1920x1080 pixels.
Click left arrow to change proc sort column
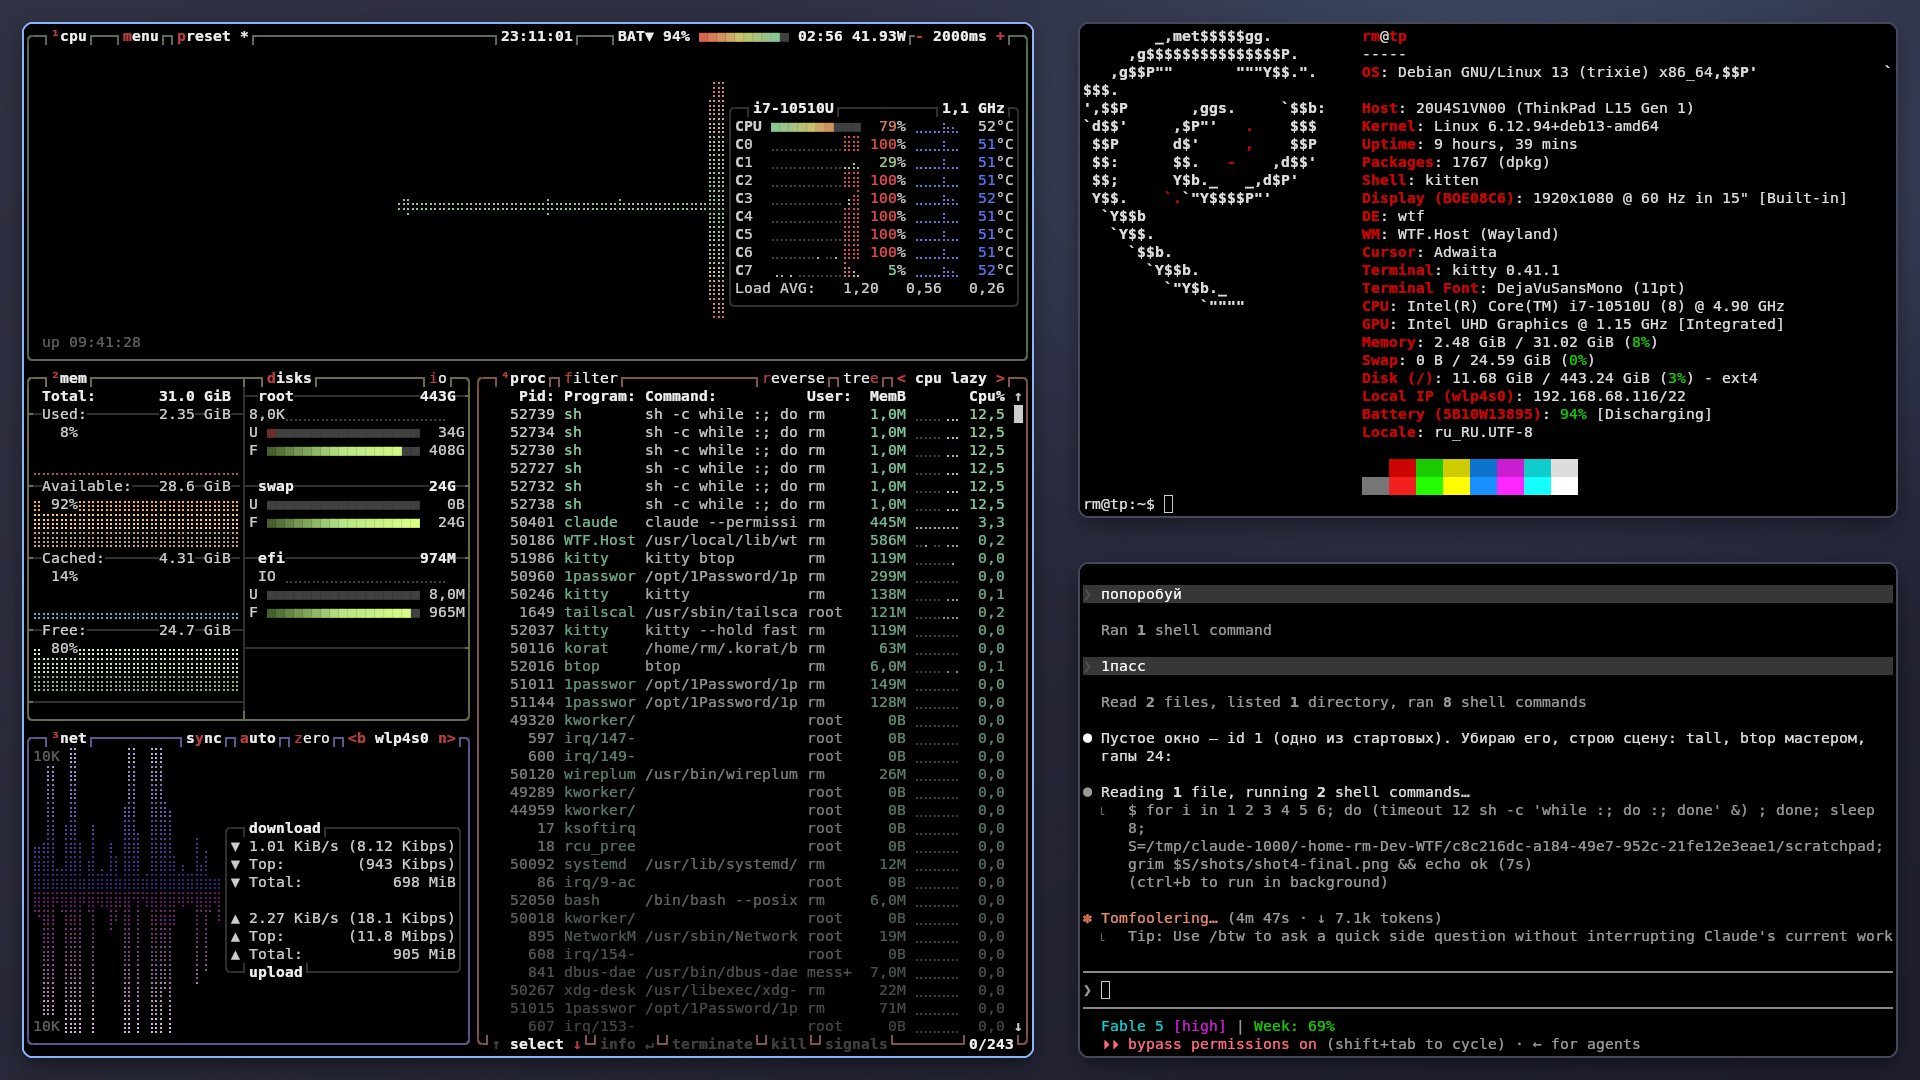[901, 379]
